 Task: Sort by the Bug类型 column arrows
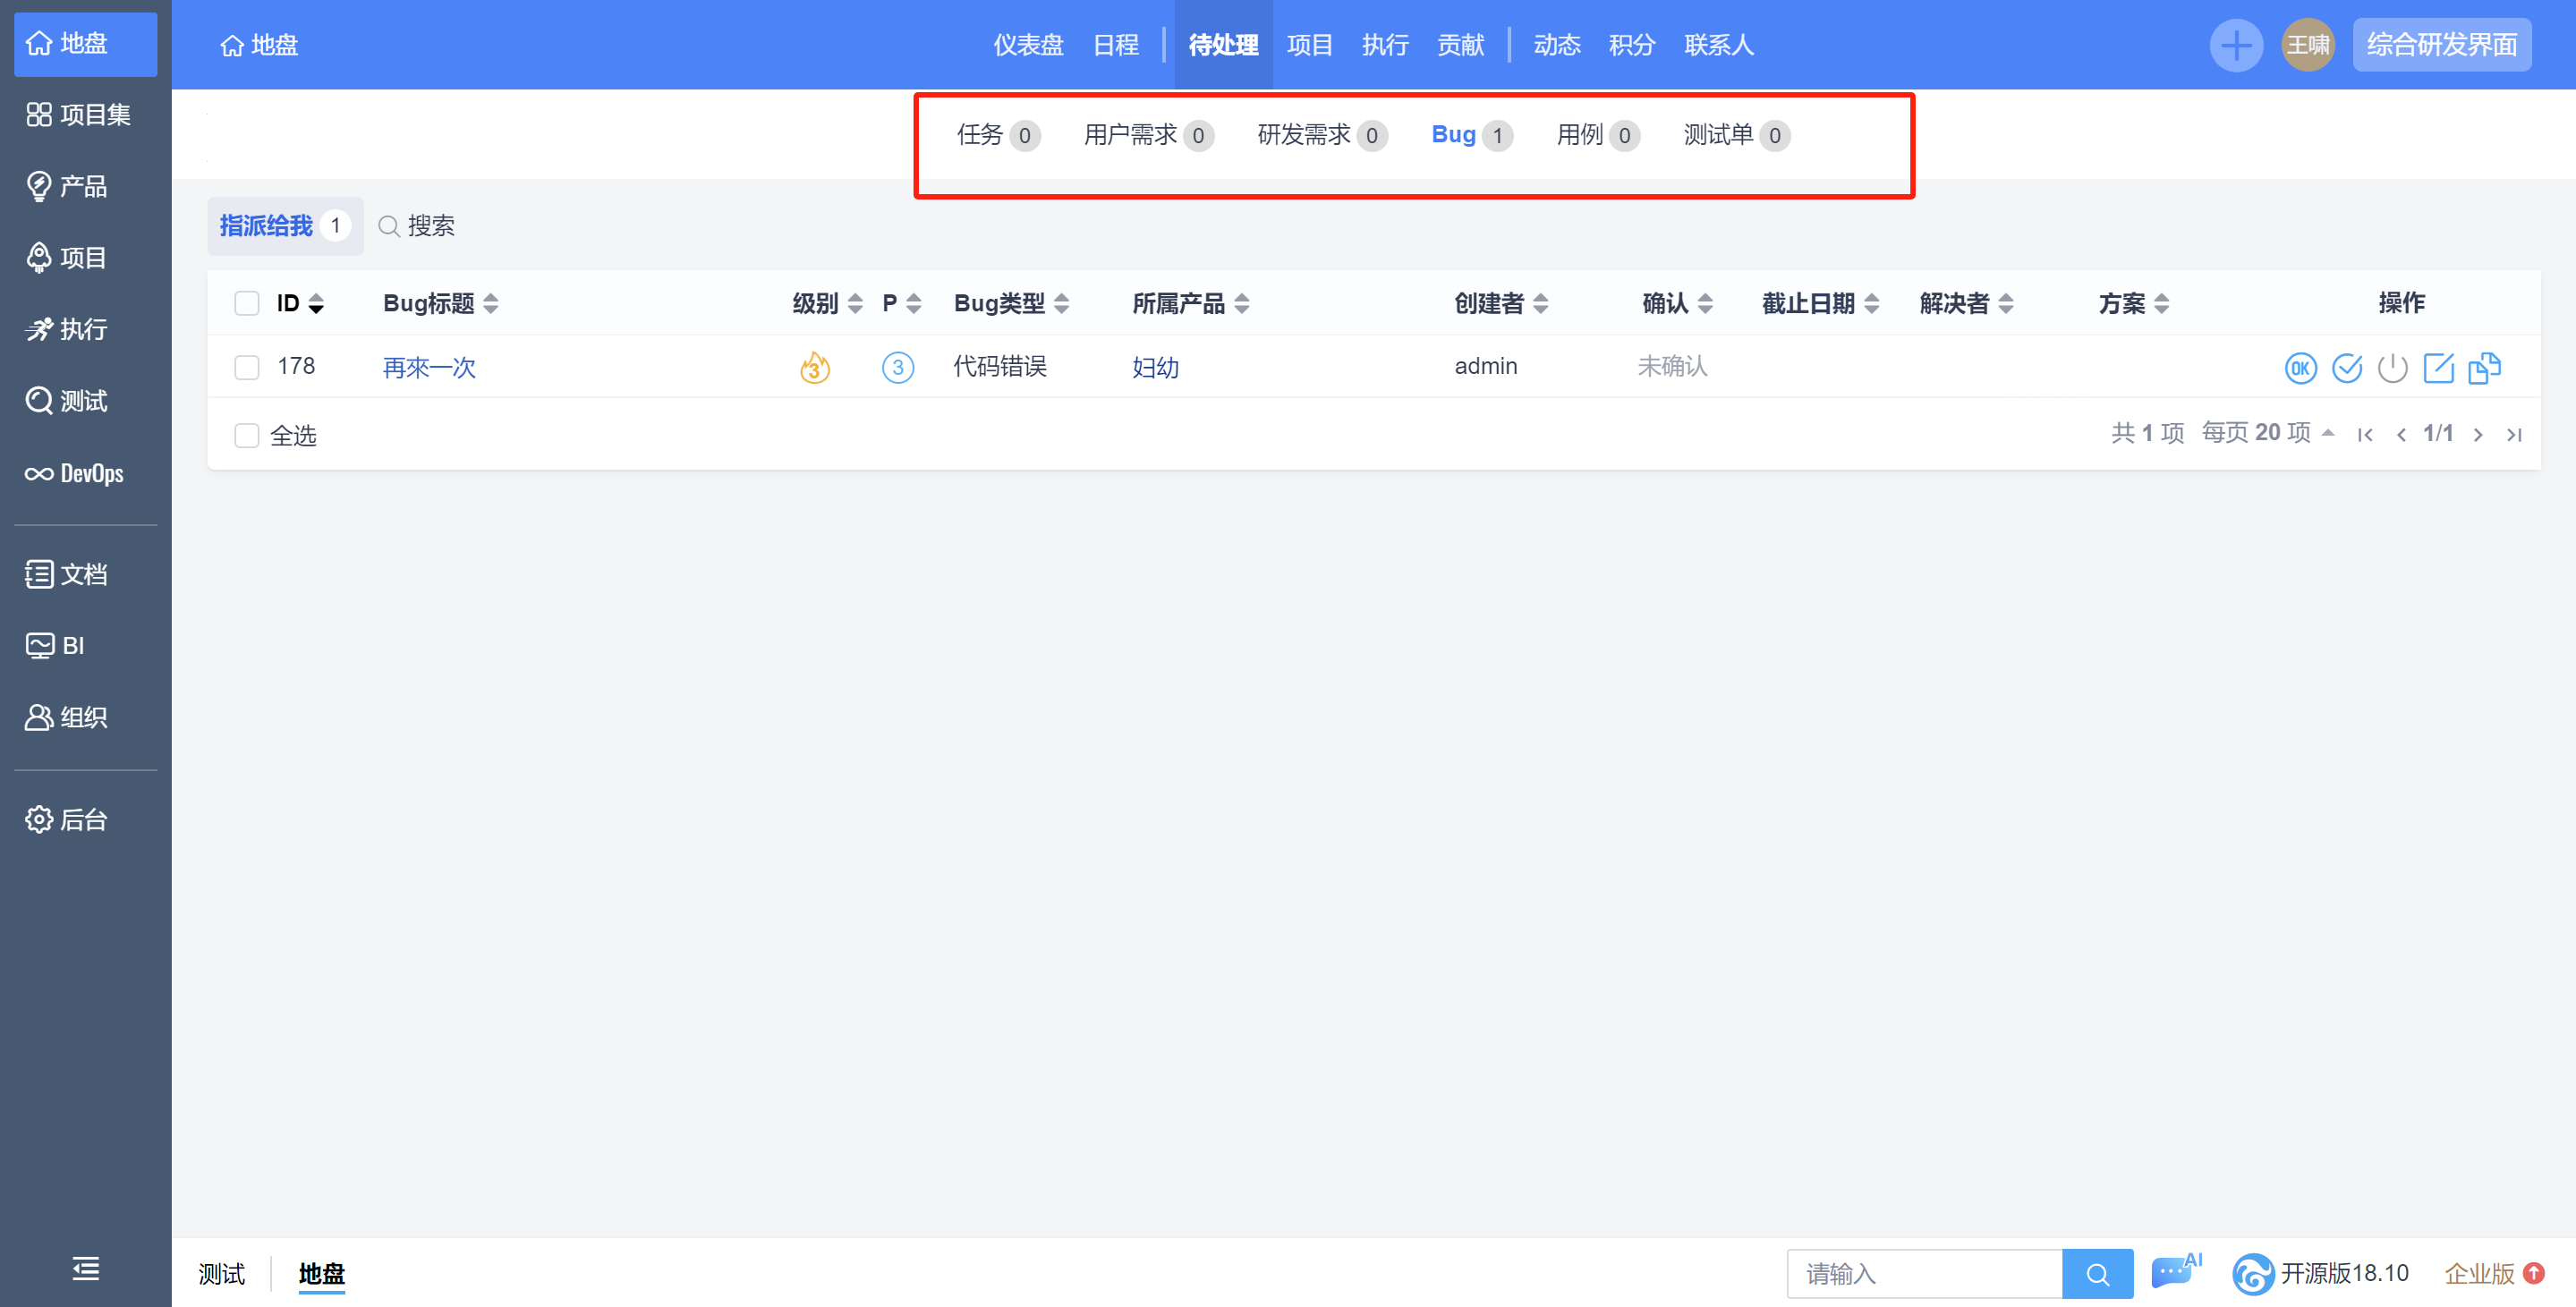point(1062,303)
